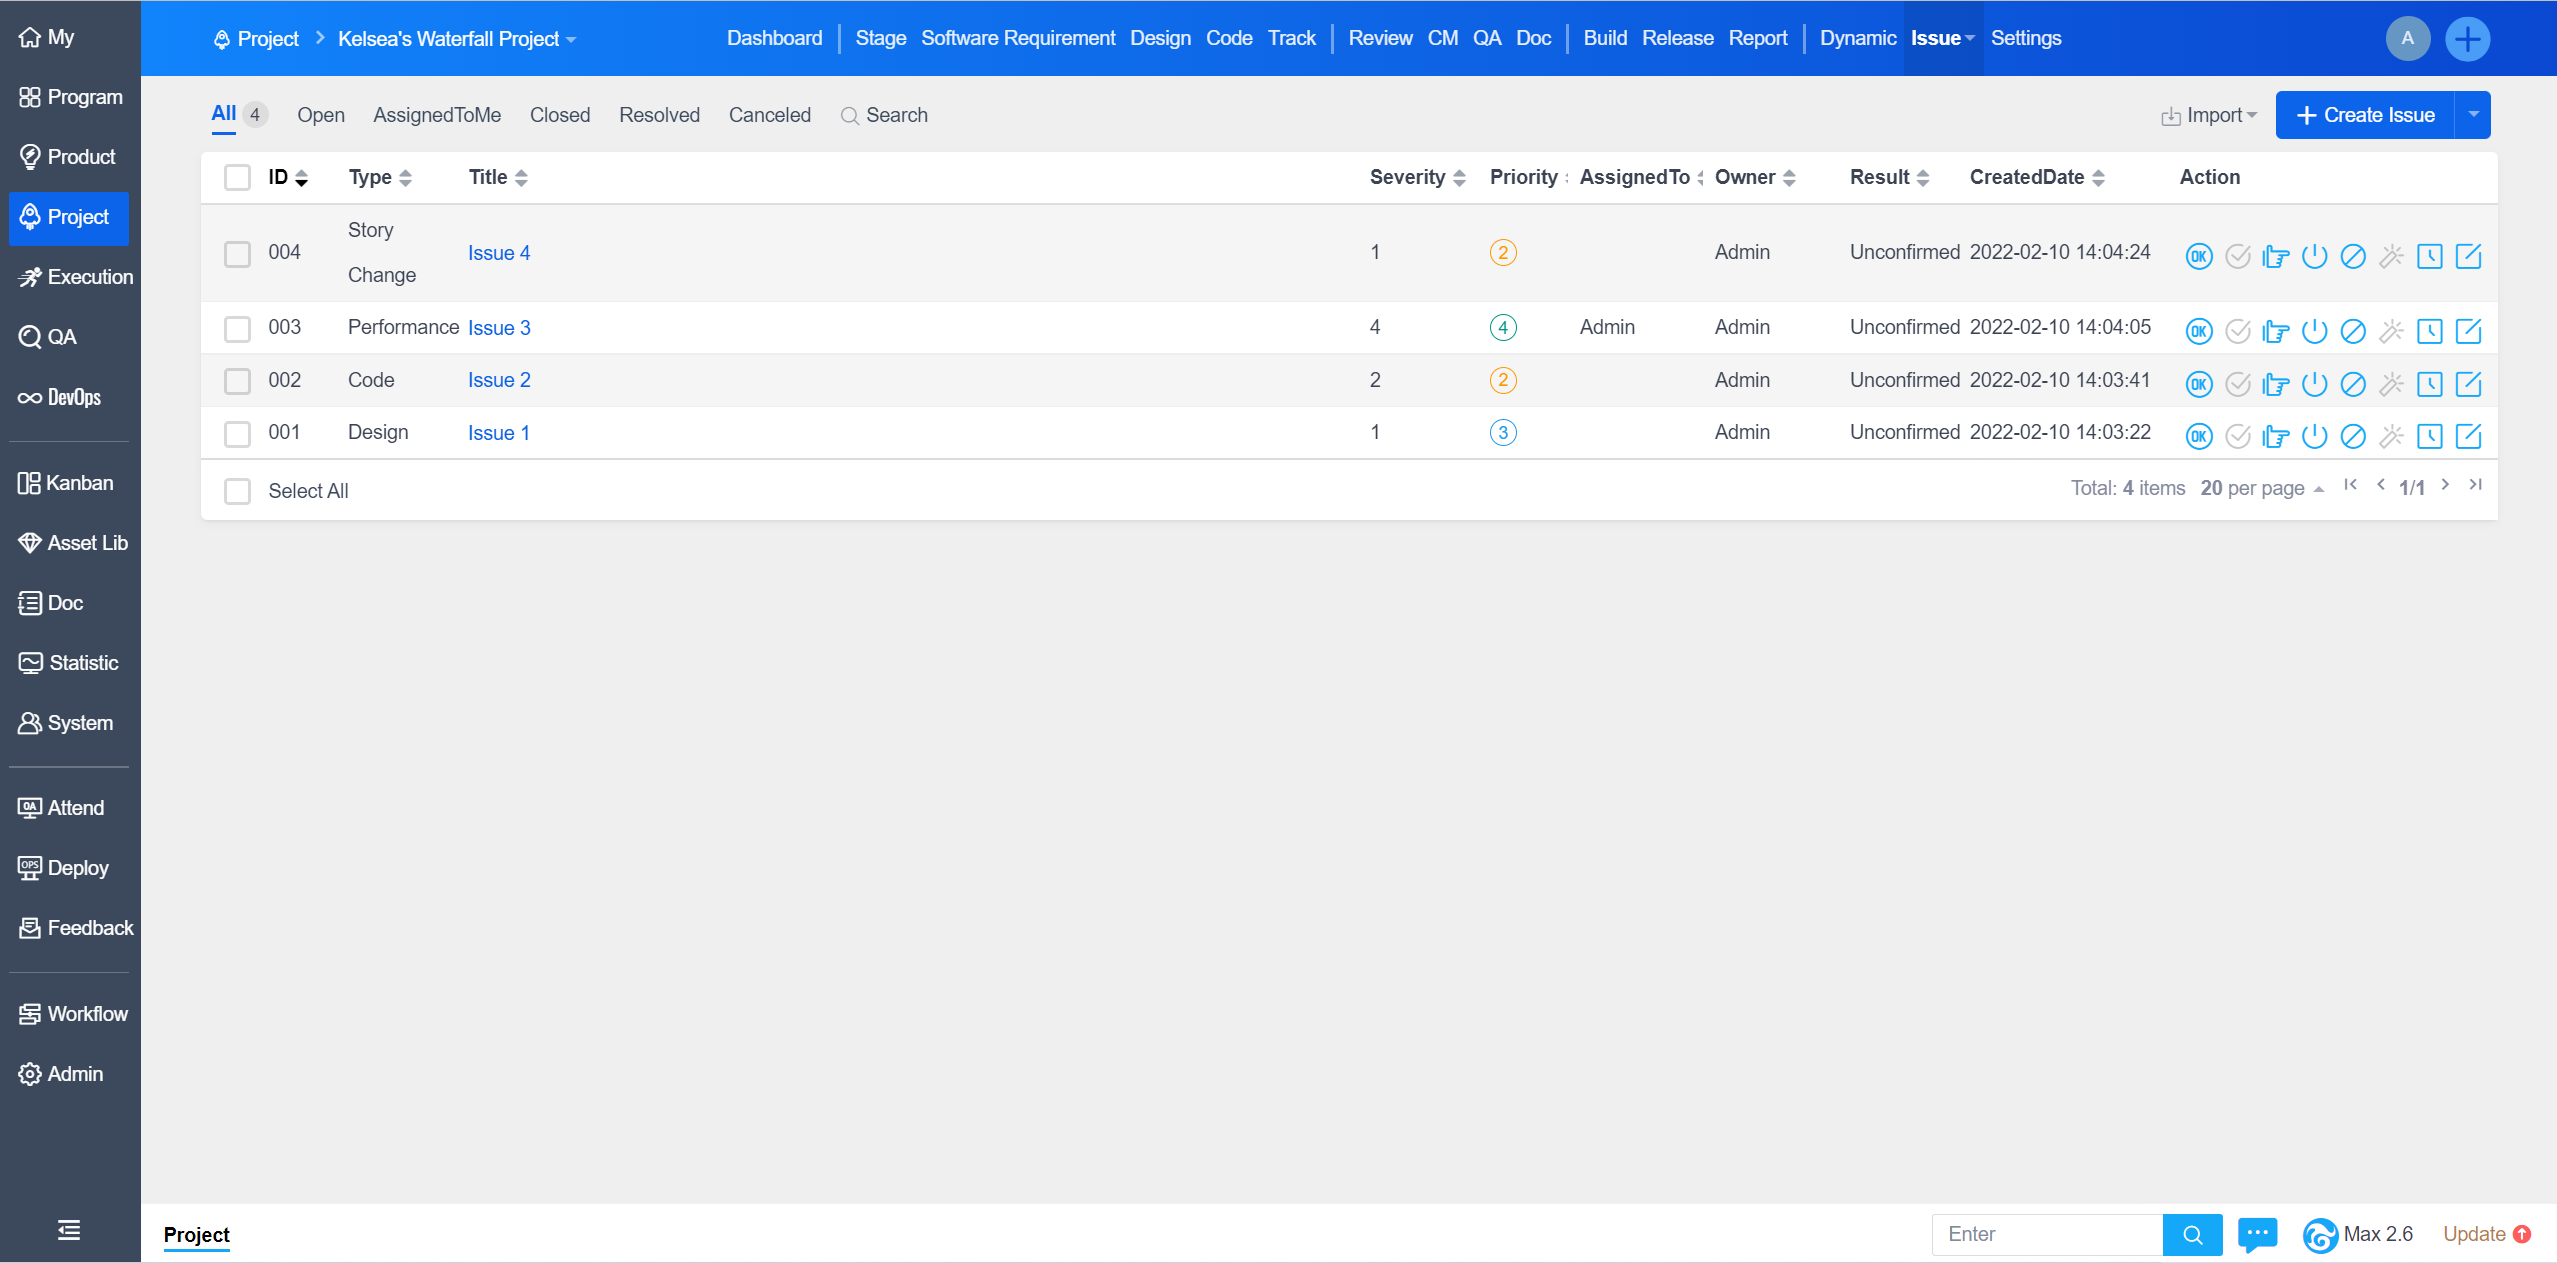Click the OK confirm icon for Issue 4
Screen dimensions: 2557x1263
tap(2198, 256)
